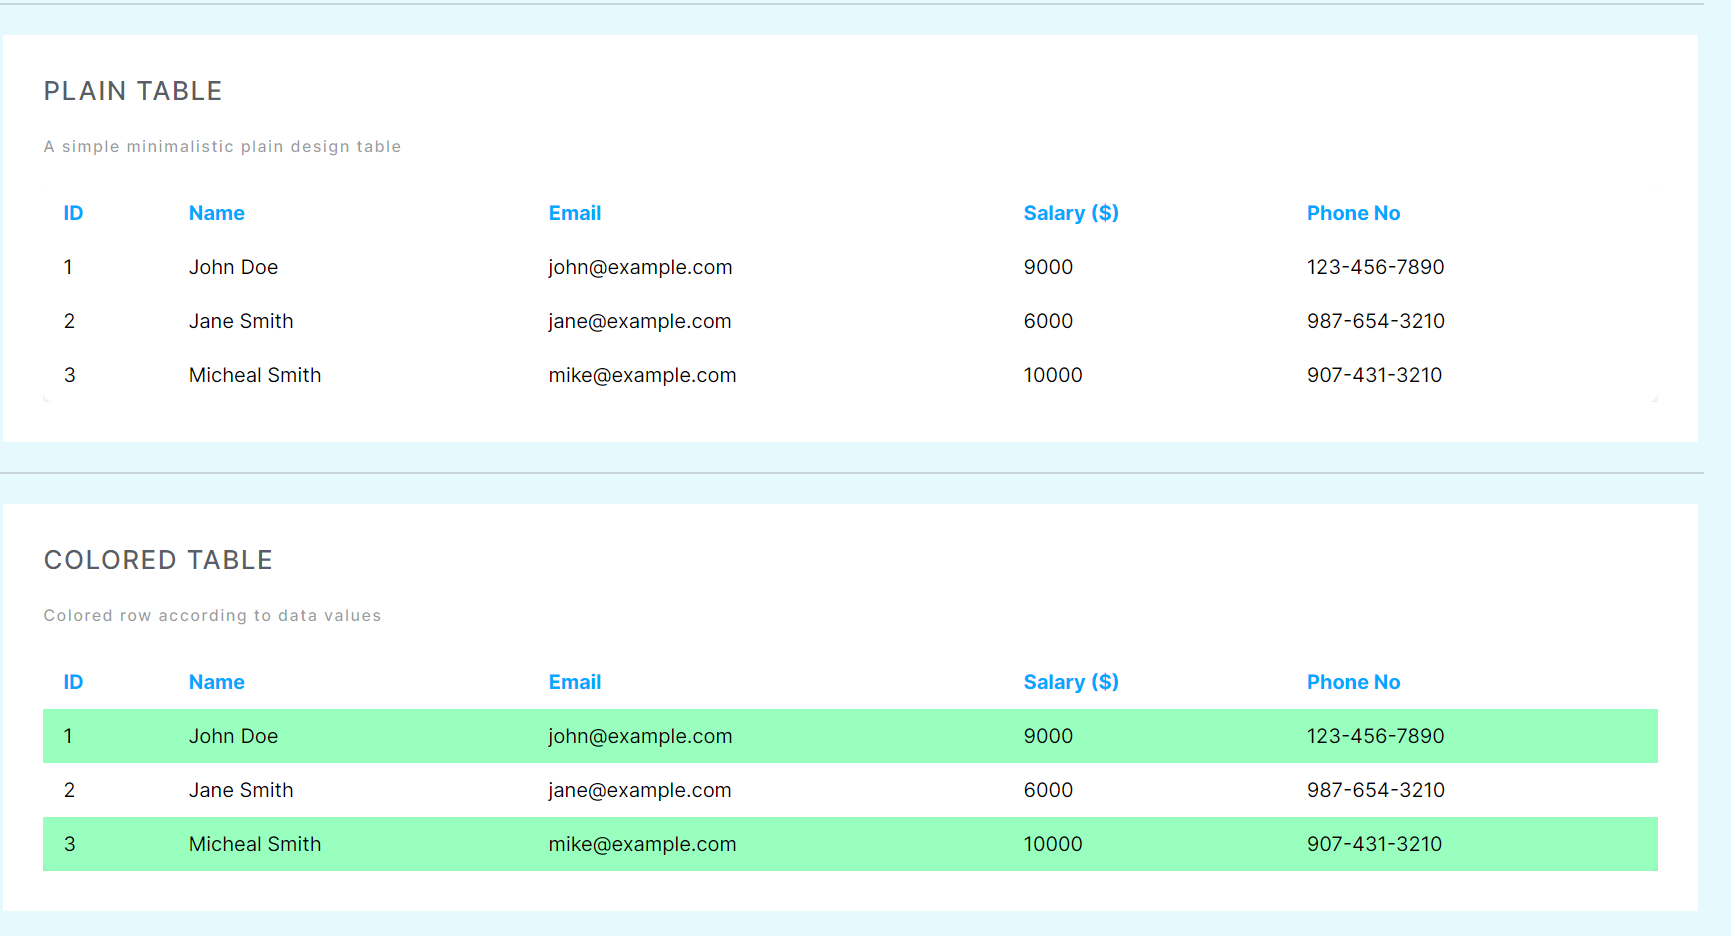
Task: Click jane@example.com in the Colored Table
Action: click(639, 790)
